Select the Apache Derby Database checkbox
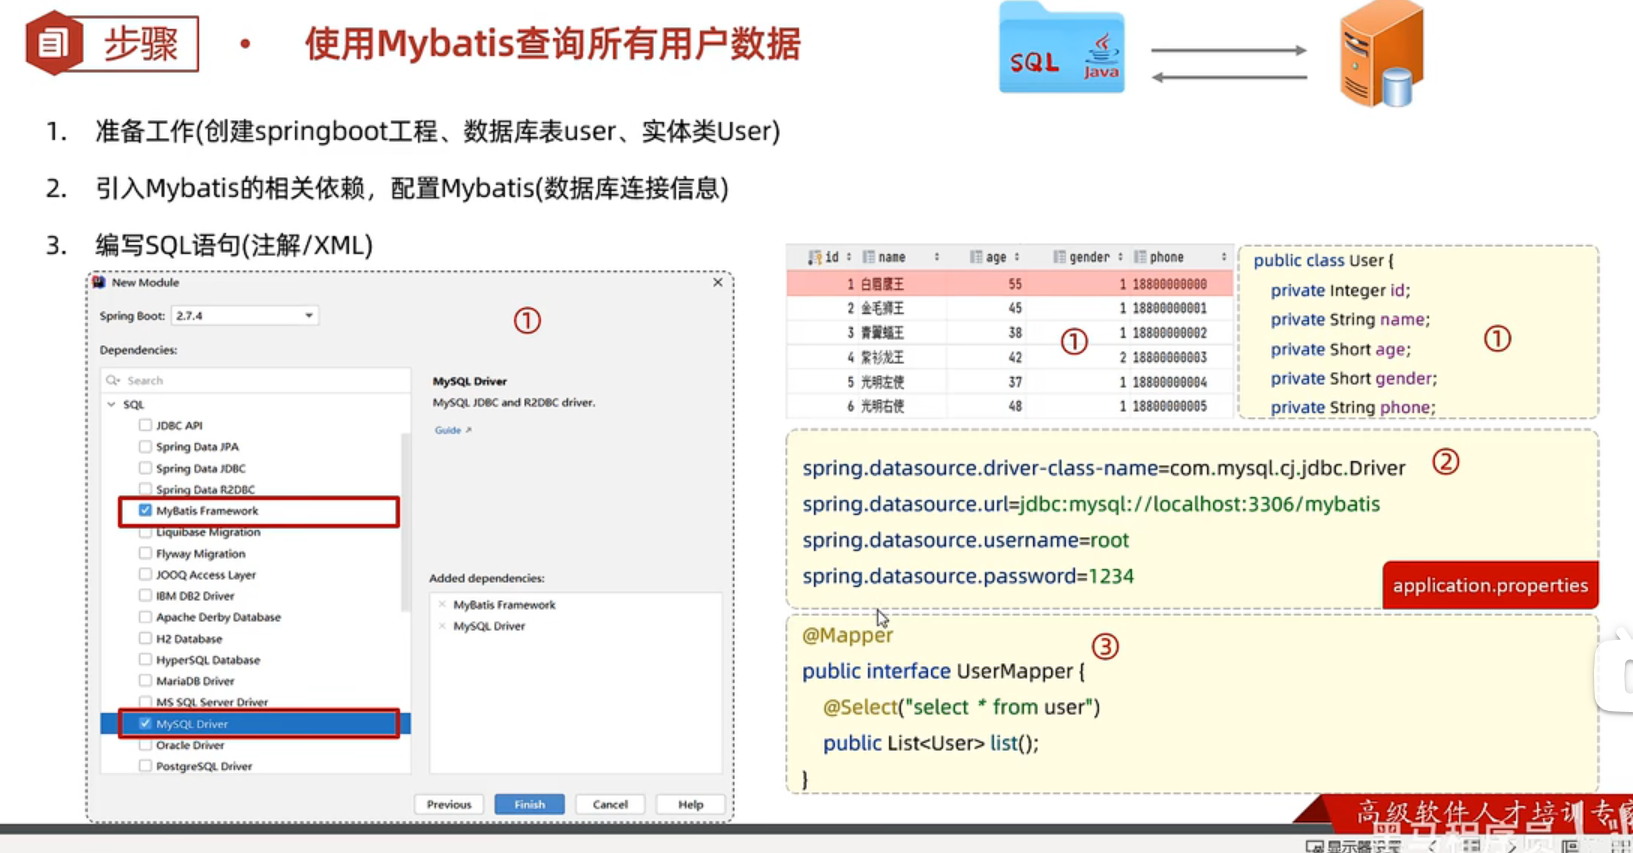Image resolution: width=1633 pixels, height=853 pixels. tap(145, 617)
